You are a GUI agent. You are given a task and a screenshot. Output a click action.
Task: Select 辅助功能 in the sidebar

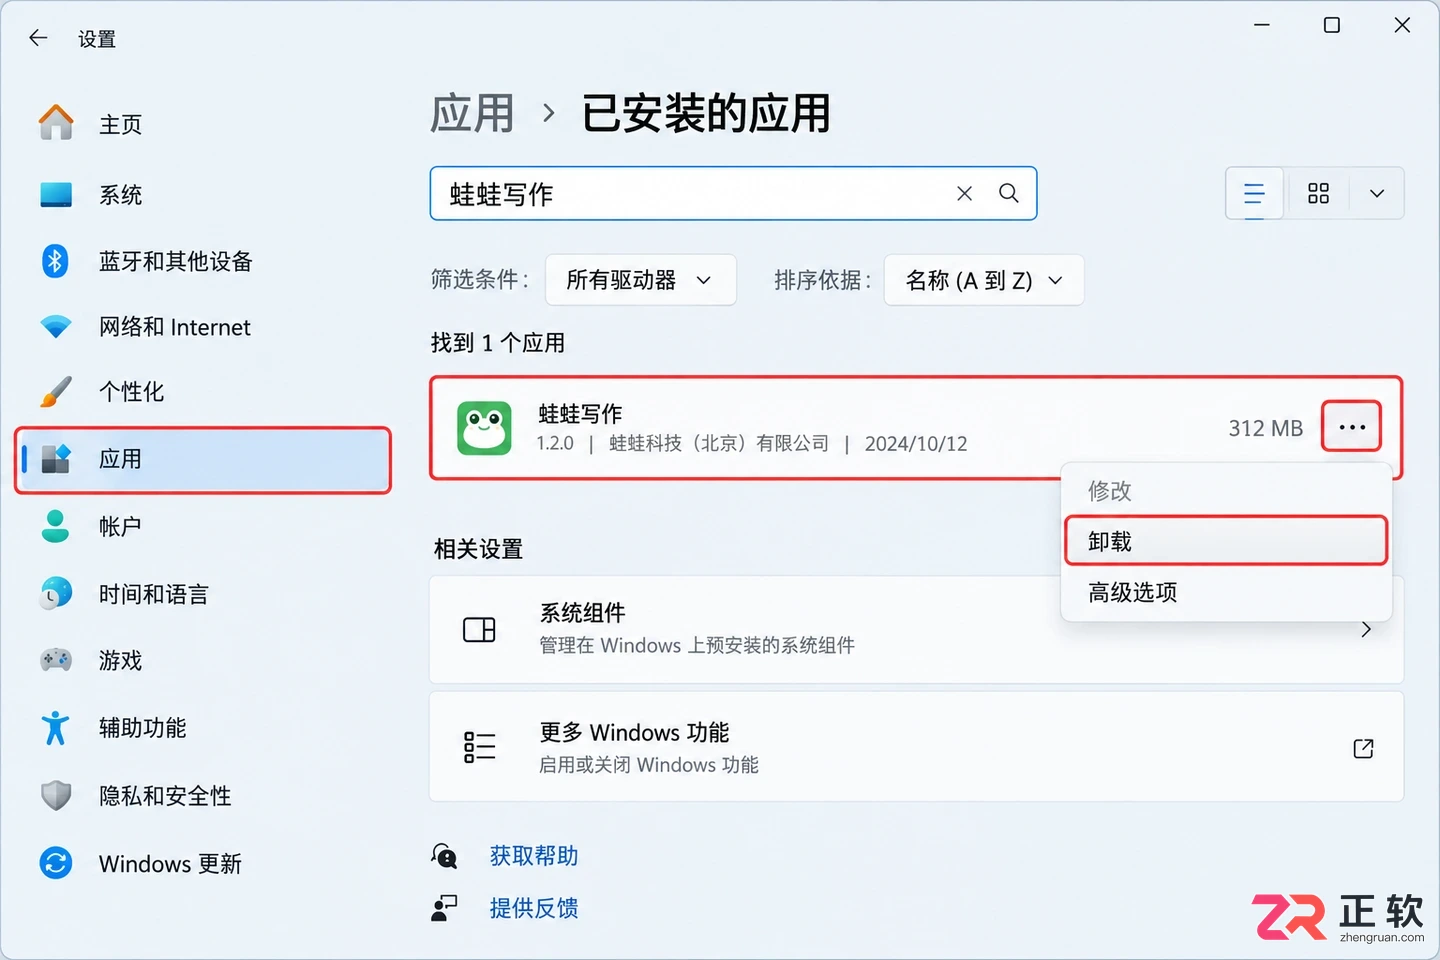143,728
